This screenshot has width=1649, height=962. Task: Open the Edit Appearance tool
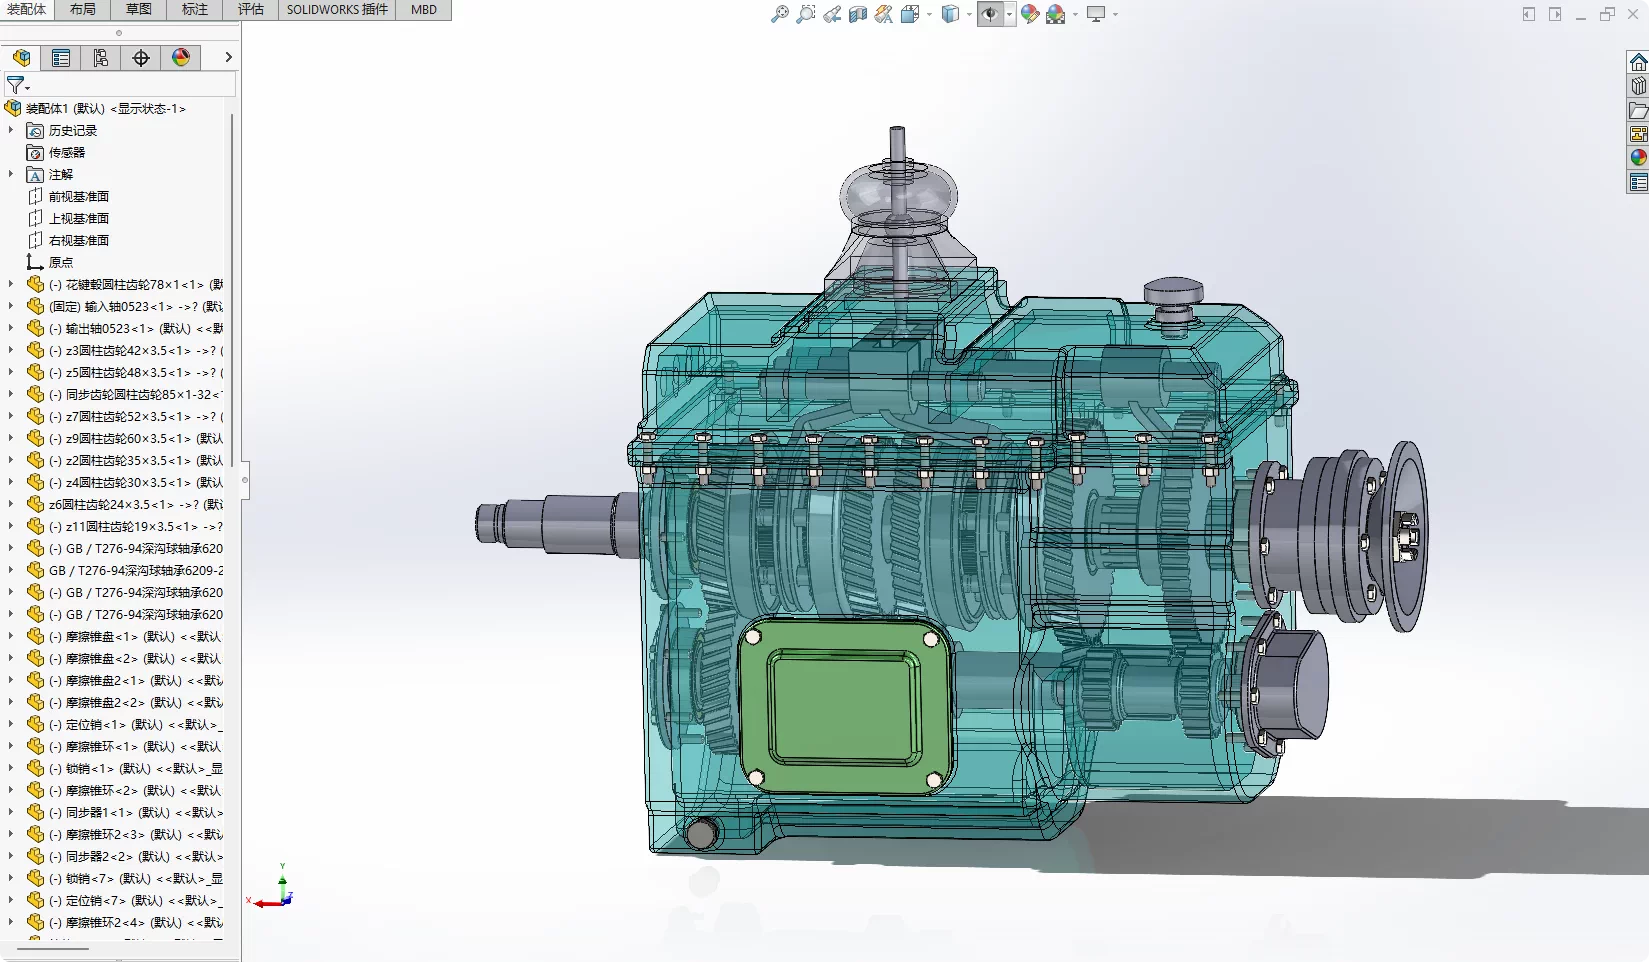point(1030,14)
